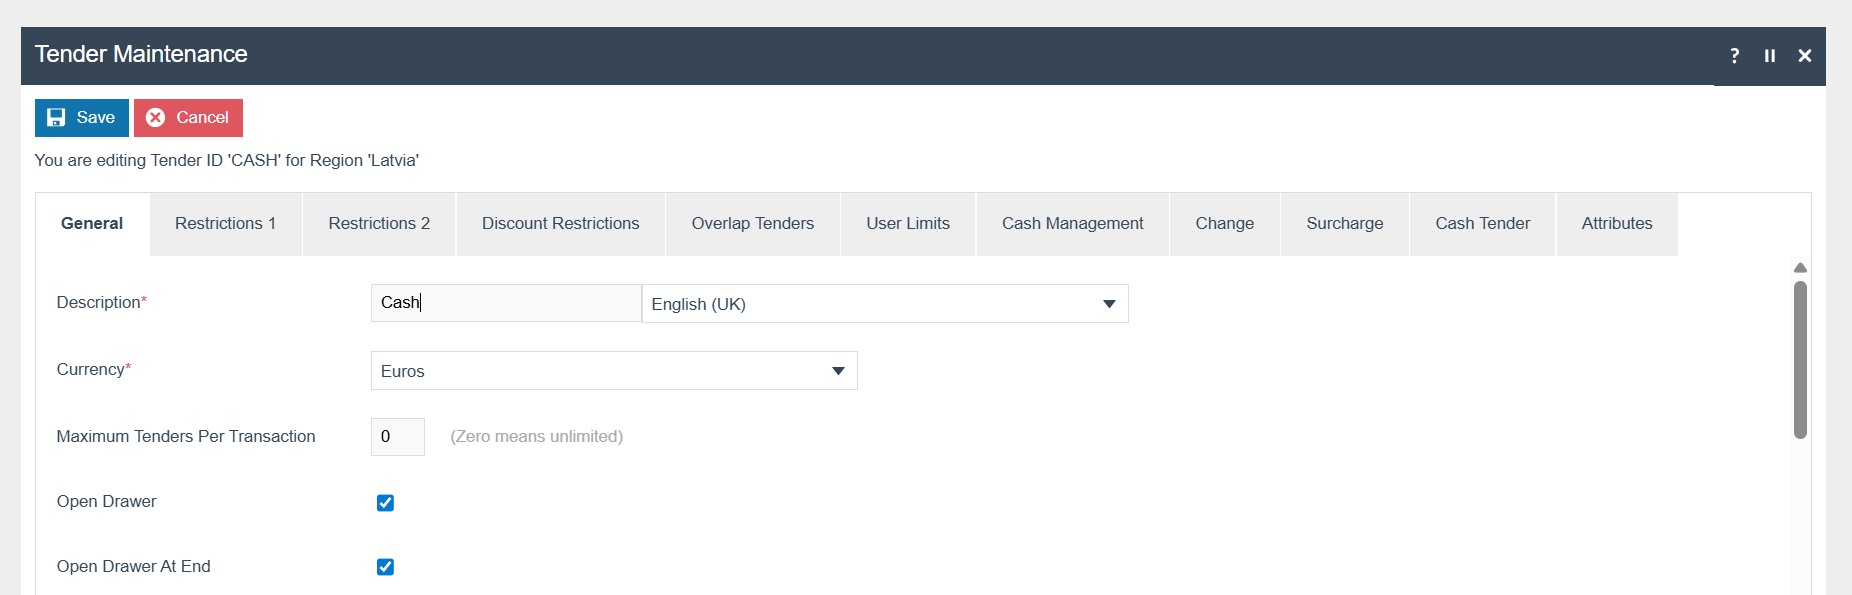Go to the Overlap Tenders tab

pyautogui.click(x=752, y=224)
